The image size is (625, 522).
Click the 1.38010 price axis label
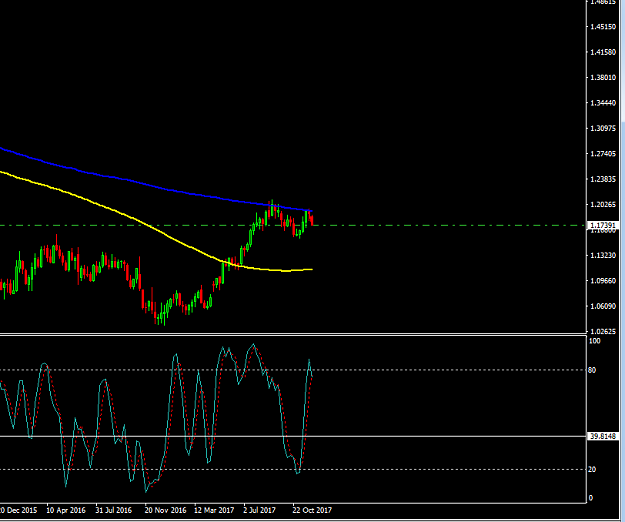pyautogui.click(x=603, y=77)
